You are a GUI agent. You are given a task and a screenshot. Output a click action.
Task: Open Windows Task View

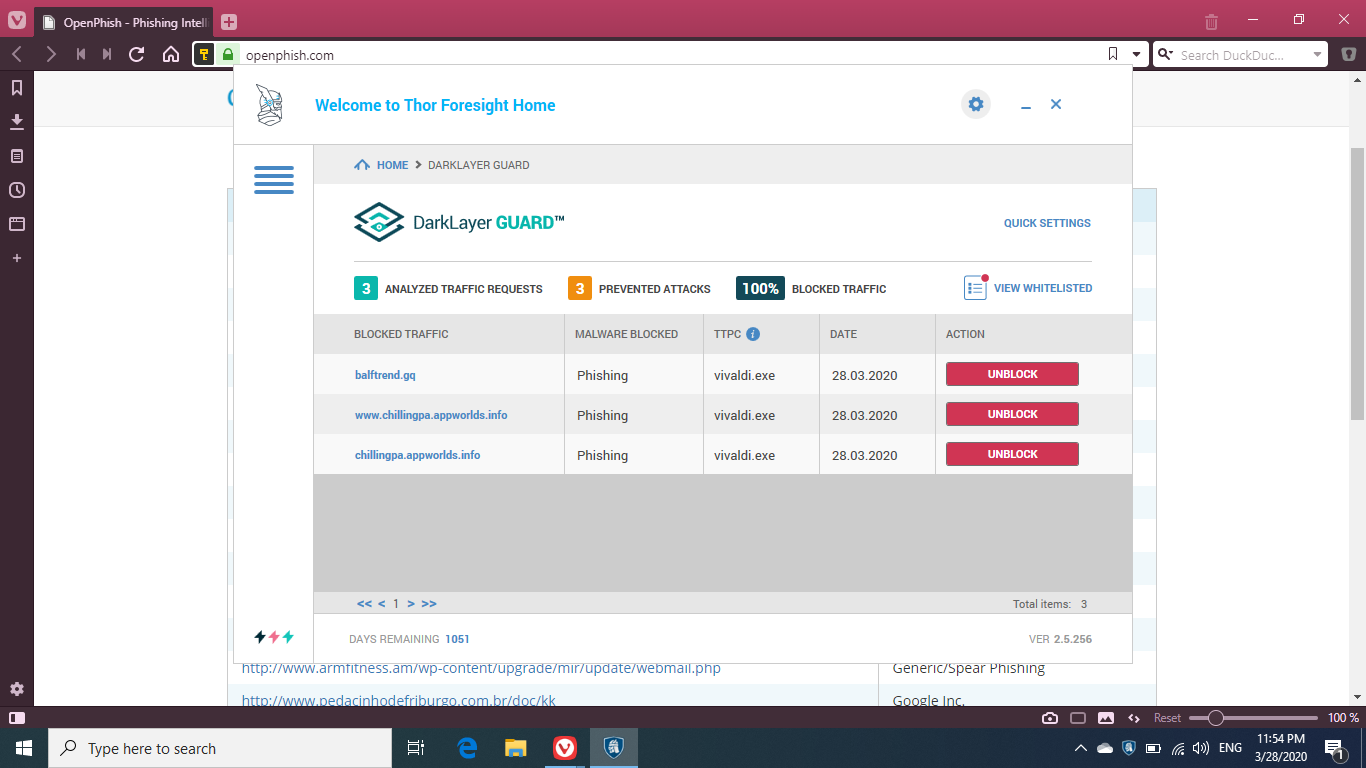coord(416,748)
